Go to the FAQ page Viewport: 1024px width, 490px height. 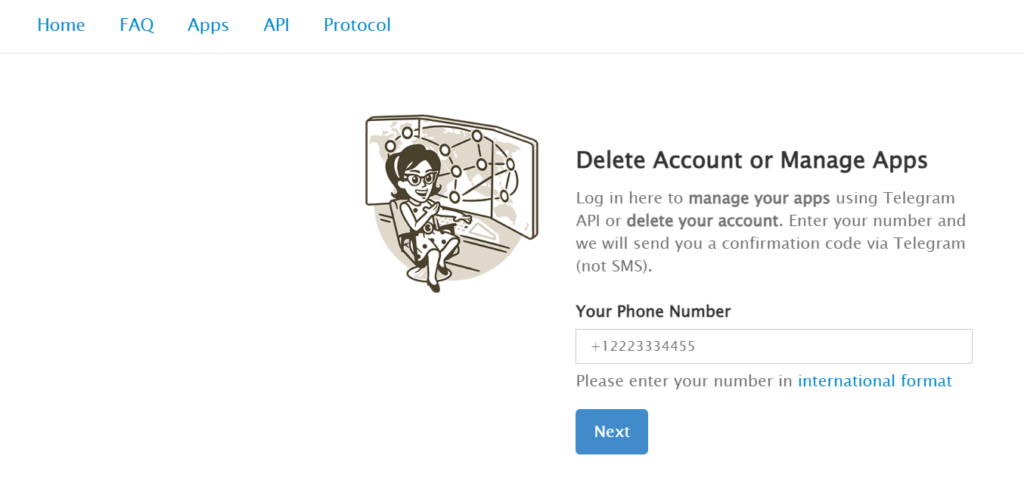(136, 25)
